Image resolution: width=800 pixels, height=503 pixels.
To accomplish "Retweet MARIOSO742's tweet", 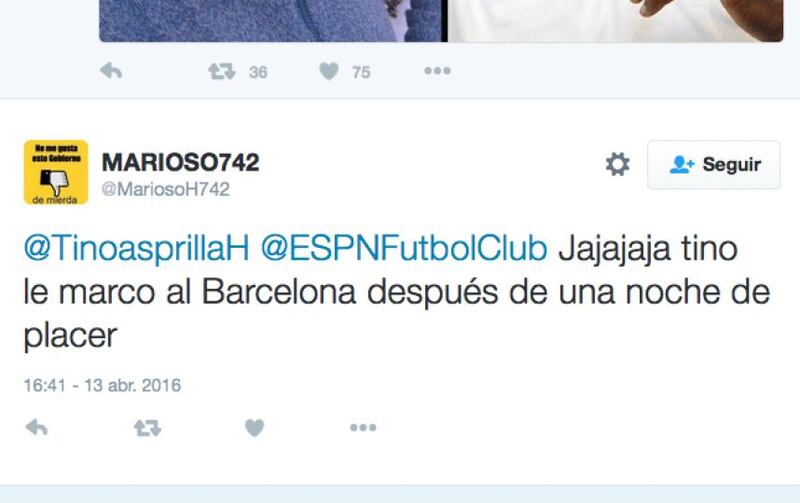I will [x=147, y=427].
